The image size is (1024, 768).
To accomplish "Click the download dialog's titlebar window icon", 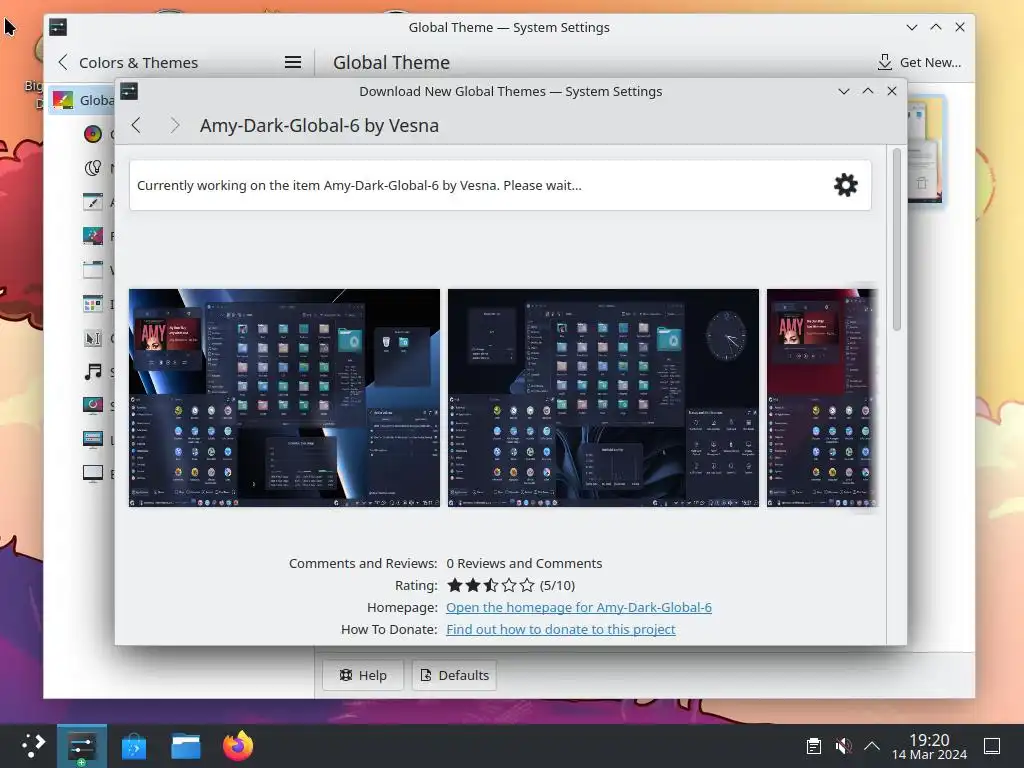I will (x=129, y=91).
